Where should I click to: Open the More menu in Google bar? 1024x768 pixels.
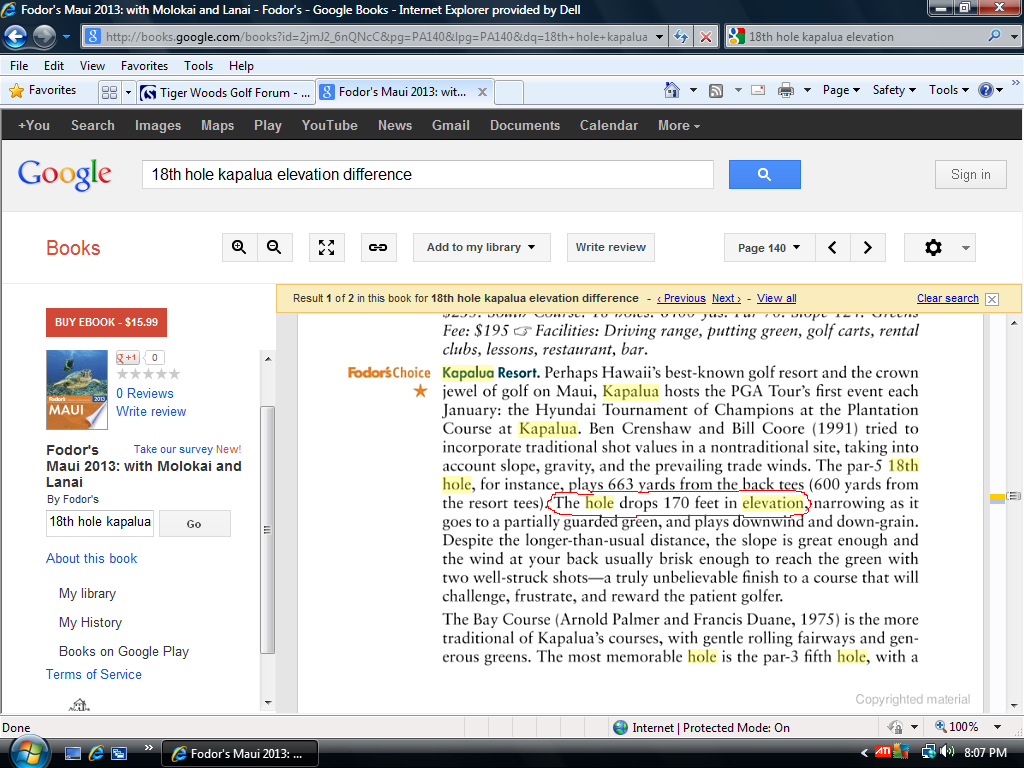(x=679, y=125)
